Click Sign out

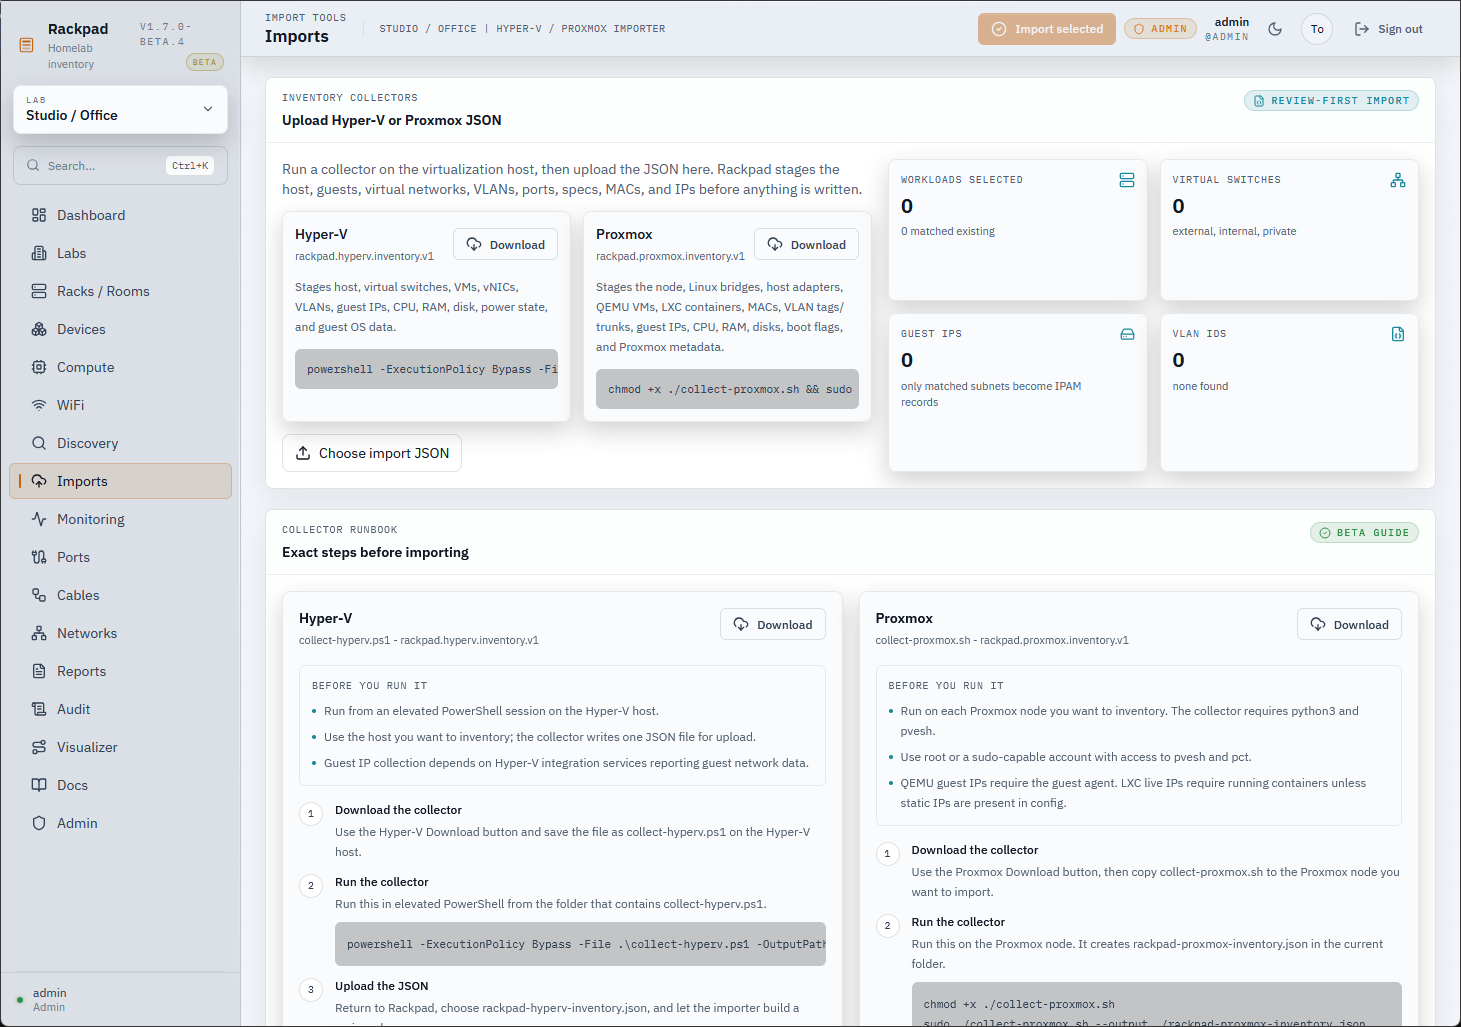pos(1388,29)
